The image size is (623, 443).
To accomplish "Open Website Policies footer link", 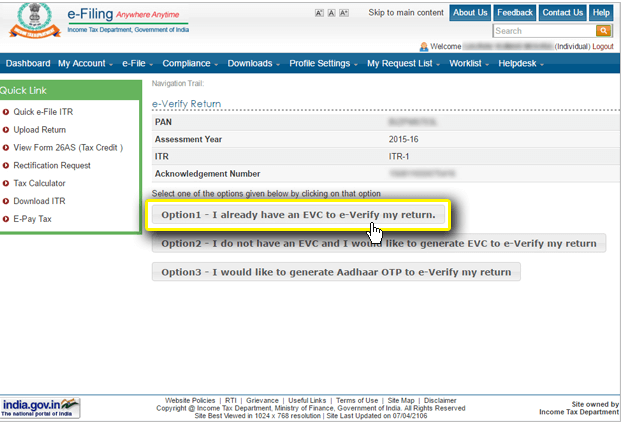I will coord(190,400).
